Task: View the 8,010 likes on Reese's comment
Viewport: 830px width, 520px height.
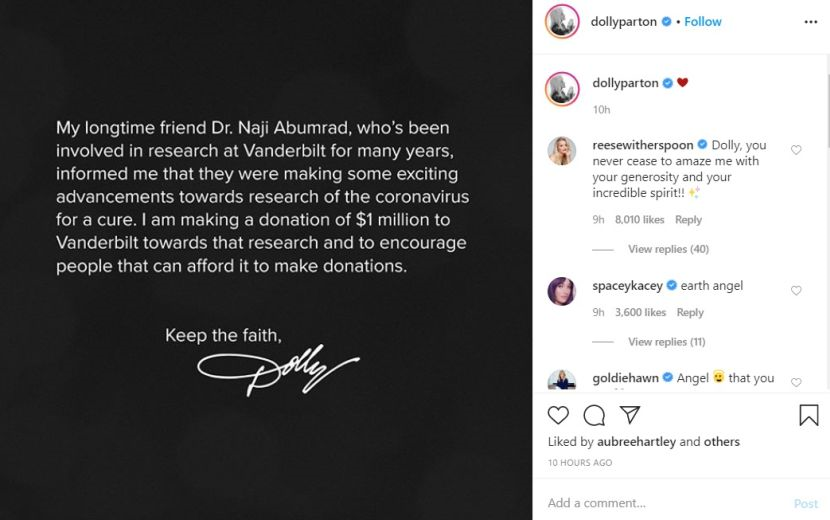Action: (x=639, y=220)
